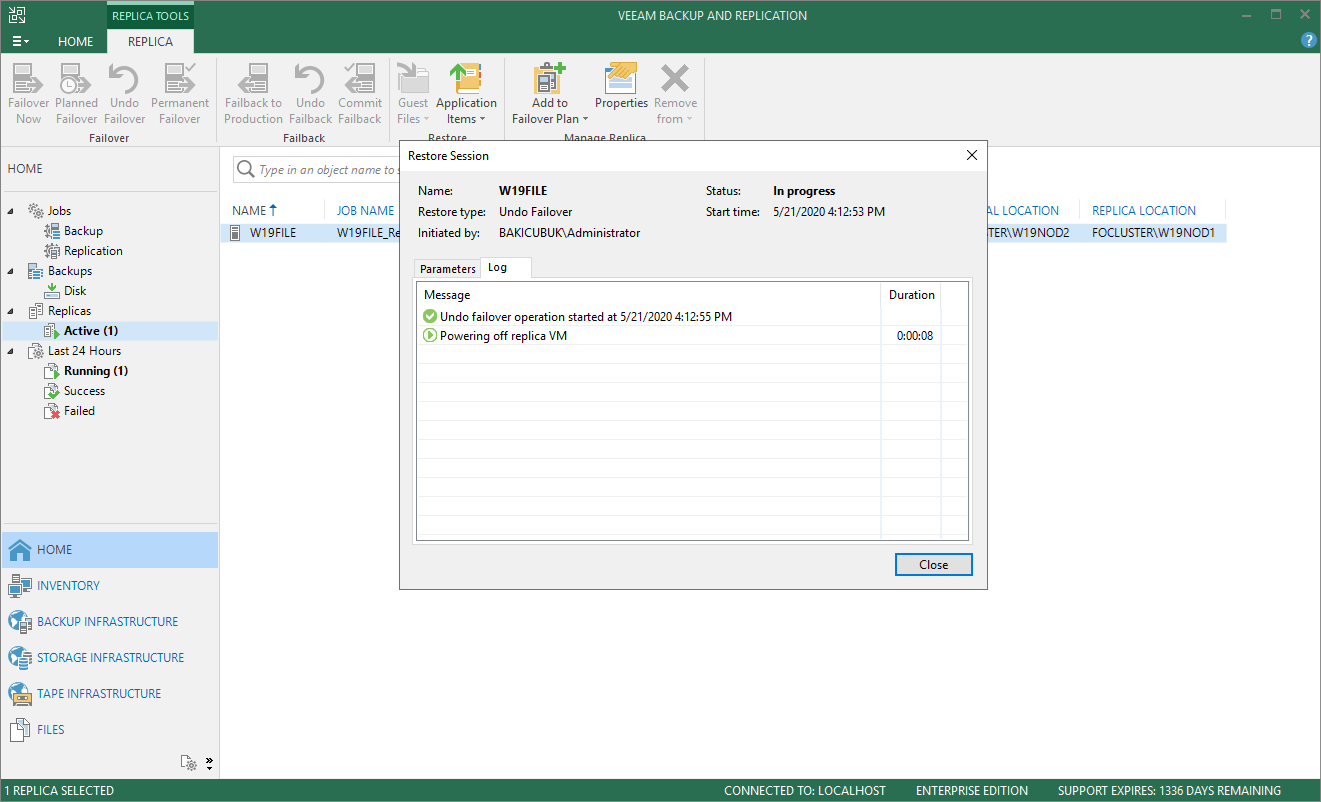Click the navigation pane options chevron
Image resolution: width=1321 pixels, height=802 pixels.
(x=209, y=763)
